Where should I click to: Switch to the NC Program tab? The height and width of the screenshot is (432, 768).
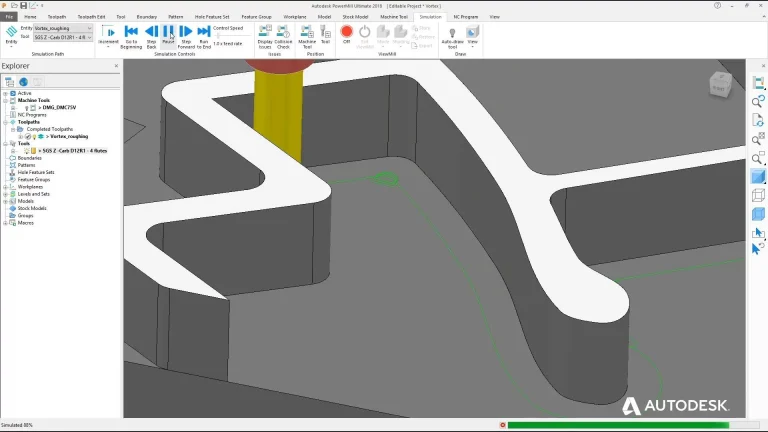[465, 17]
